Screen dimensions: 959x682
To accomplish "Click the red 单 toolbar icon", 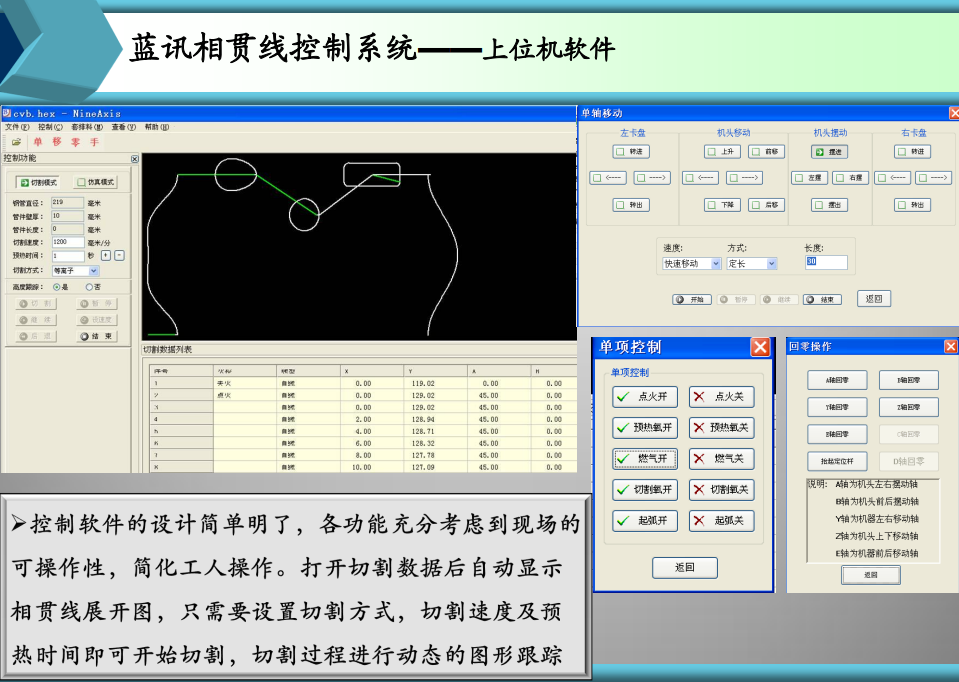I will 38,142.
